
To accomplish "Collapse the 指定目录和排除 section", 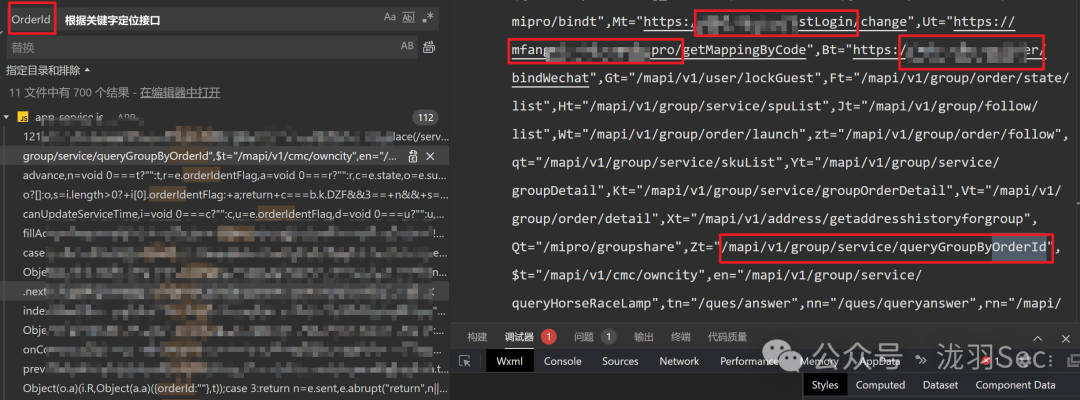I will [48, 70].
